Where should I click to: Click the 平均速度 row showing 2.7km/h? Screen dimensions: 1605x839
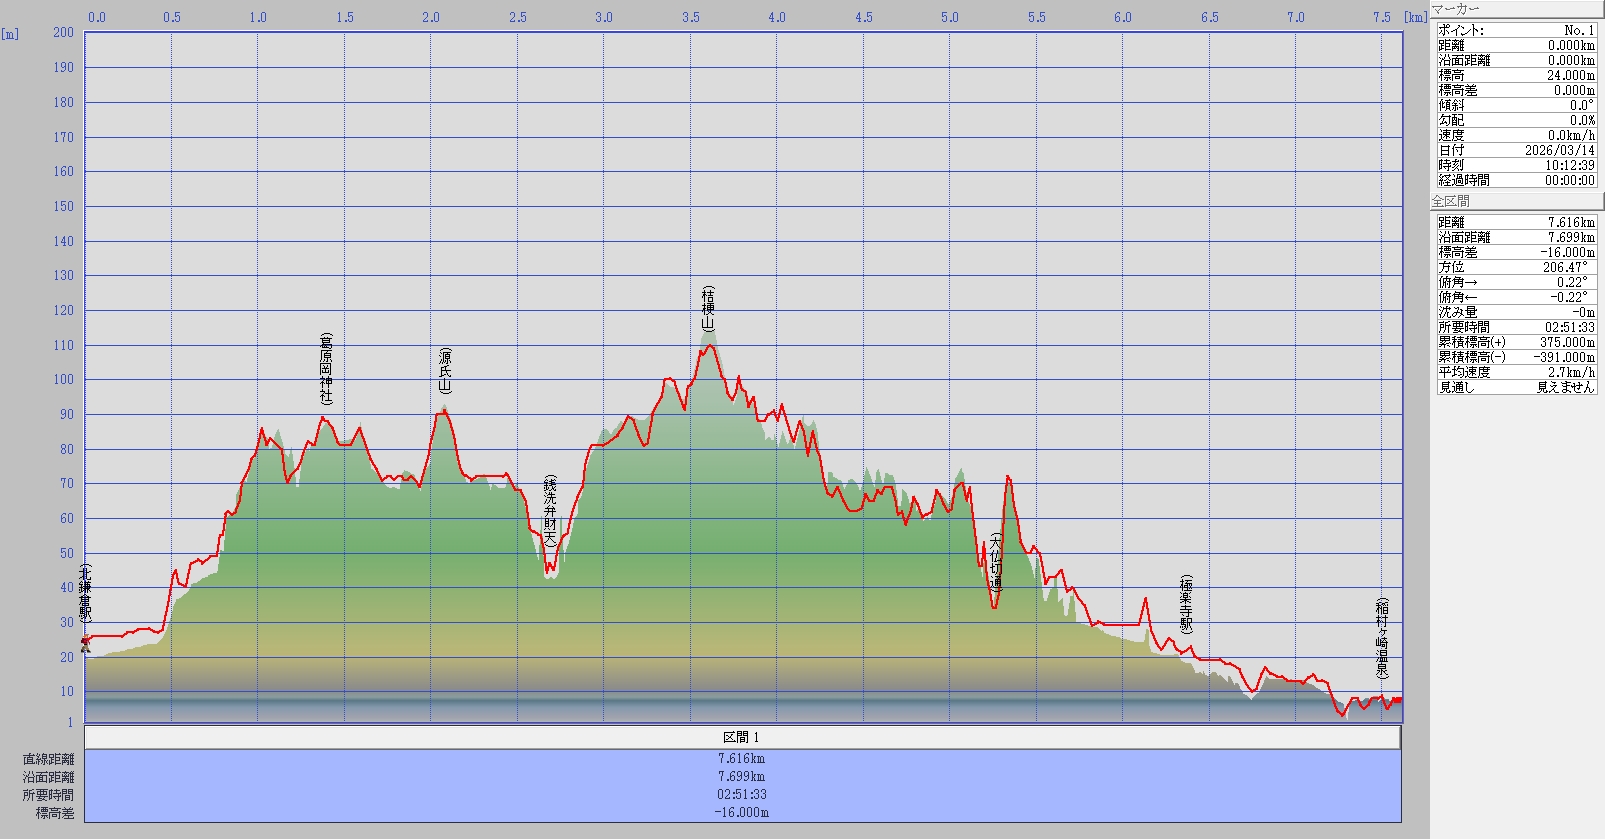(1516, 372)
